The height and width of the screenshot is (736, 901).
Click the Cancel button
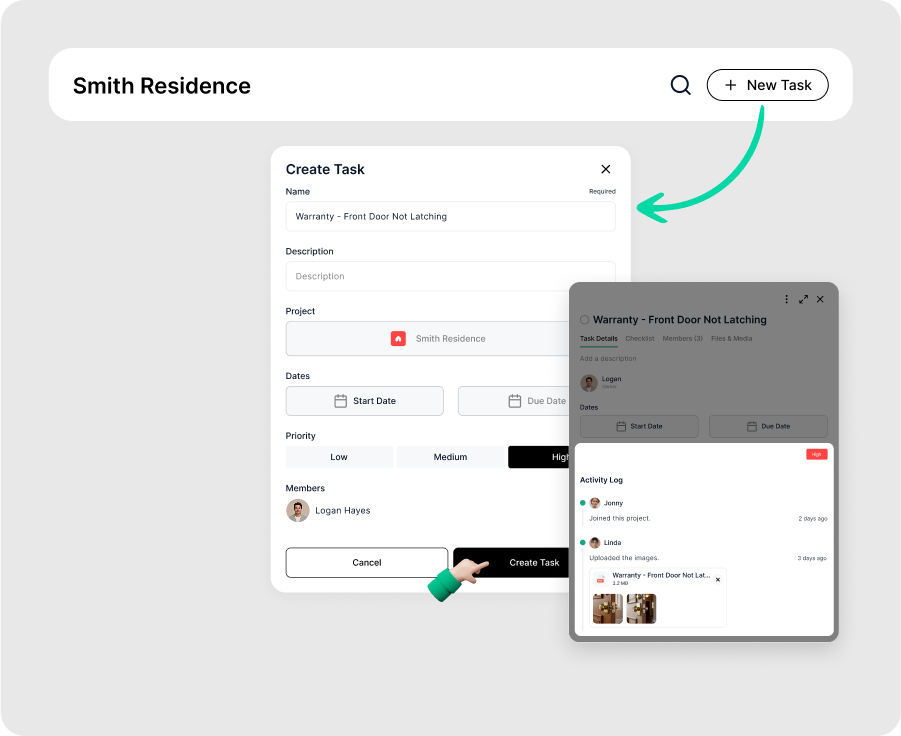pyautogui.click(x=366, y=562)
